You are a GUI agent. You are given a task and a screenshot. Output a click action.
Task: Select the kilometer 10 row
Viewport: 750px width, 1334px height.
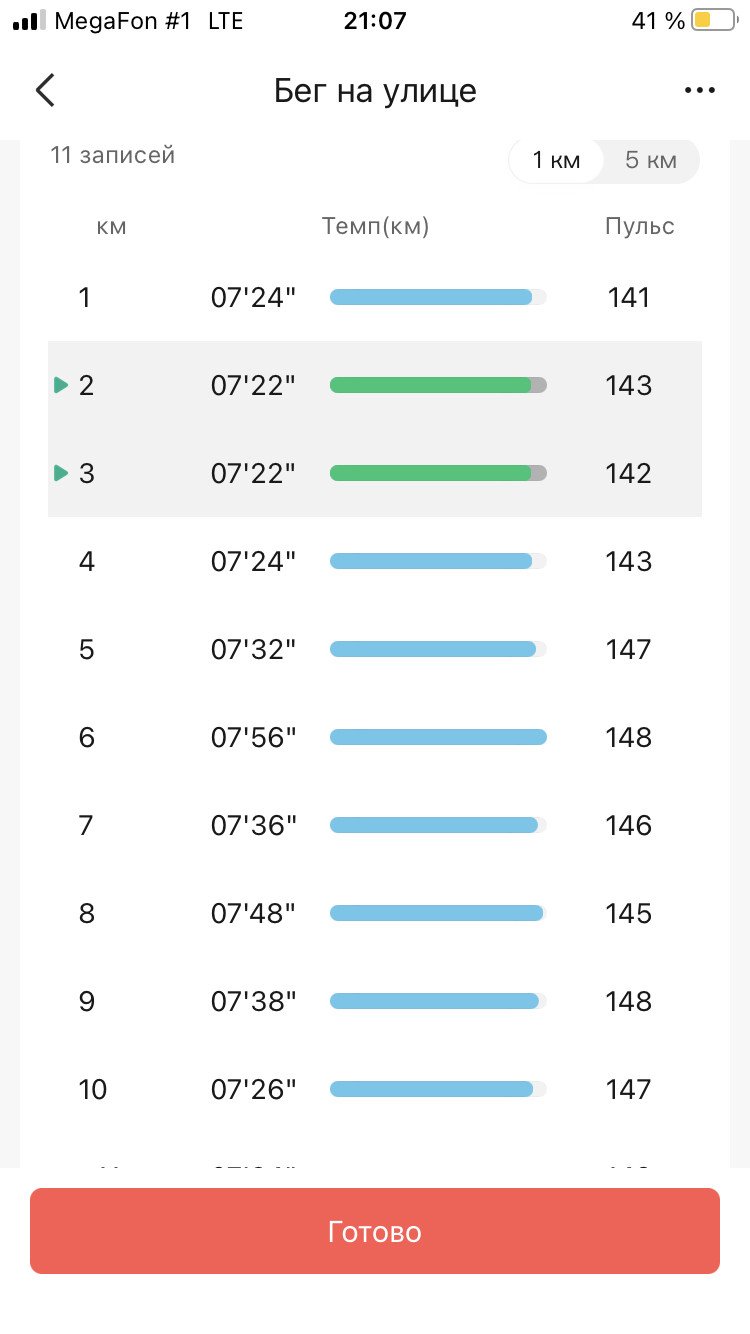pyautogui.click(x=375, y=1089)
